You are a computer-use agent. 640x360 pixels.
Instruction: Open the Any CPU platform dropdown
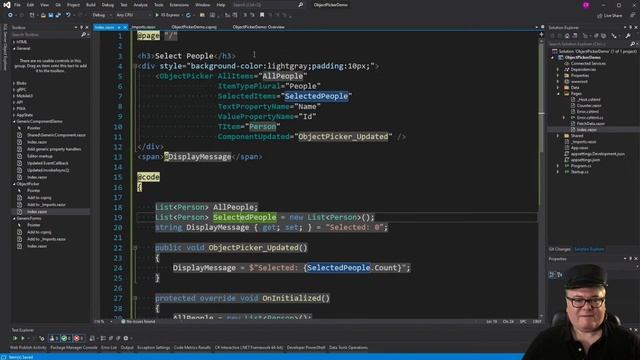pyautogui.click(x=132, y=15)
